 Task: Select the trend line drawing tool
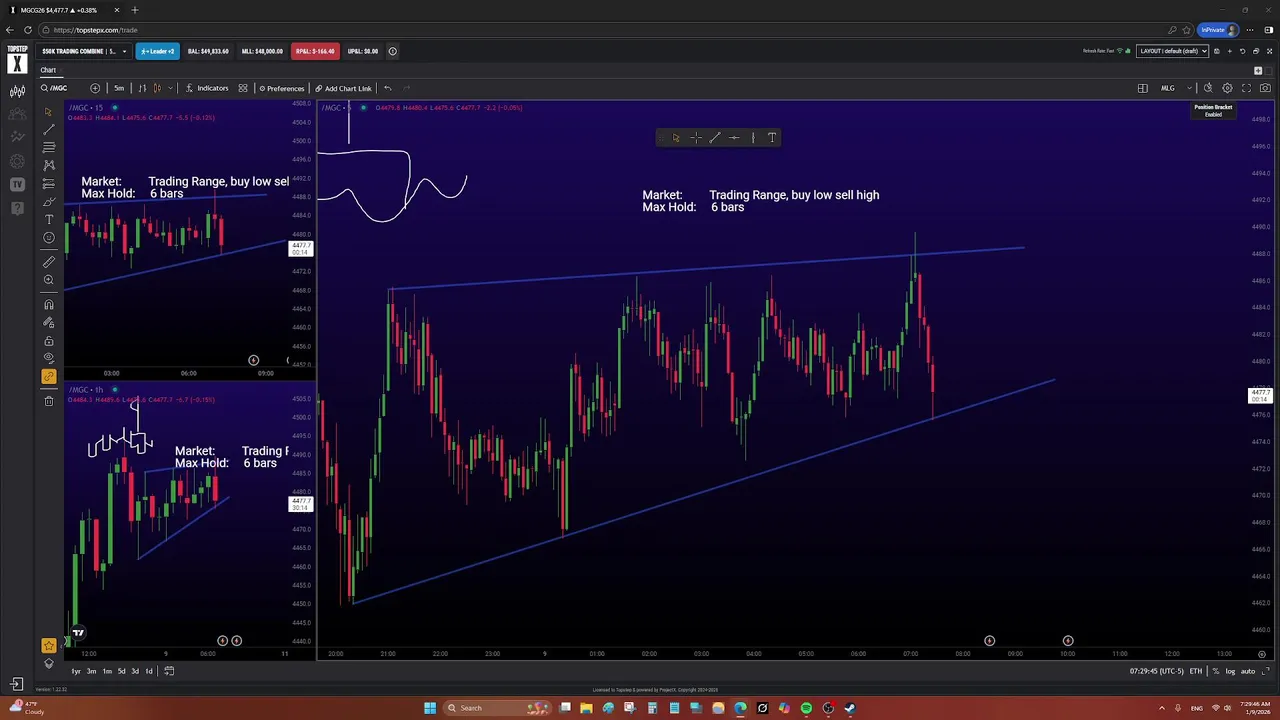click(x=48, y=130)
